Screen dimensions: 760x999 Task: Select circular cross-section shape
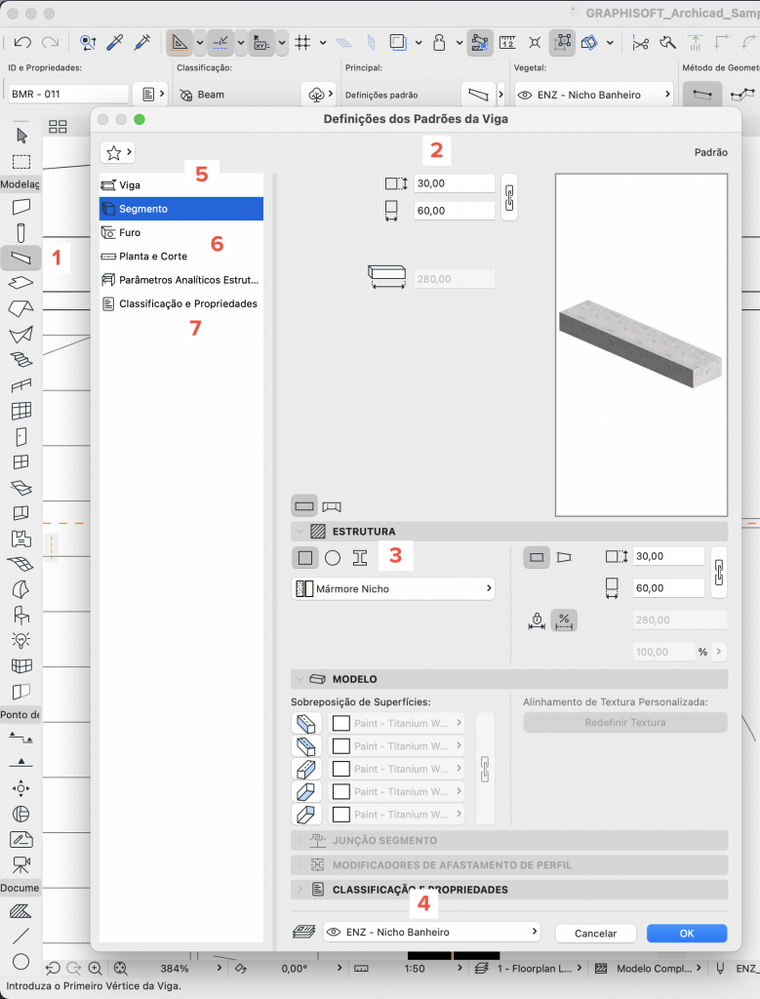(x=333, y=558)
